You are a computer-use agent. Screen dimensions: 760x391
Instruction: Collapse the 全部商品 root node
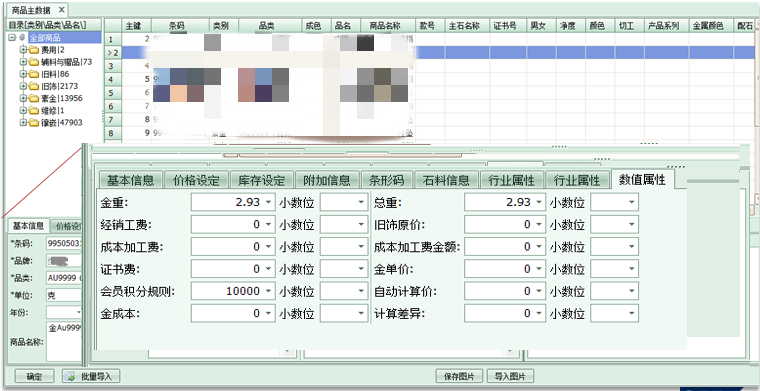[12, 37]
